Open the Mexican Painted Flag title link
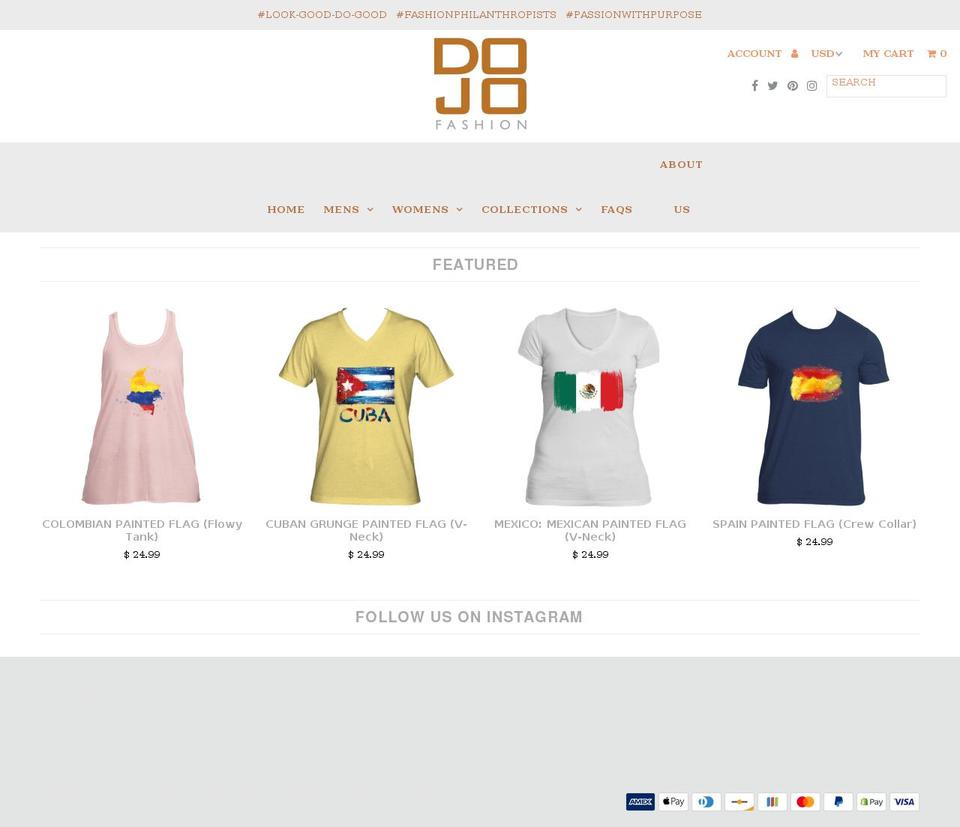The image size is (960, 827). point(590,530)
